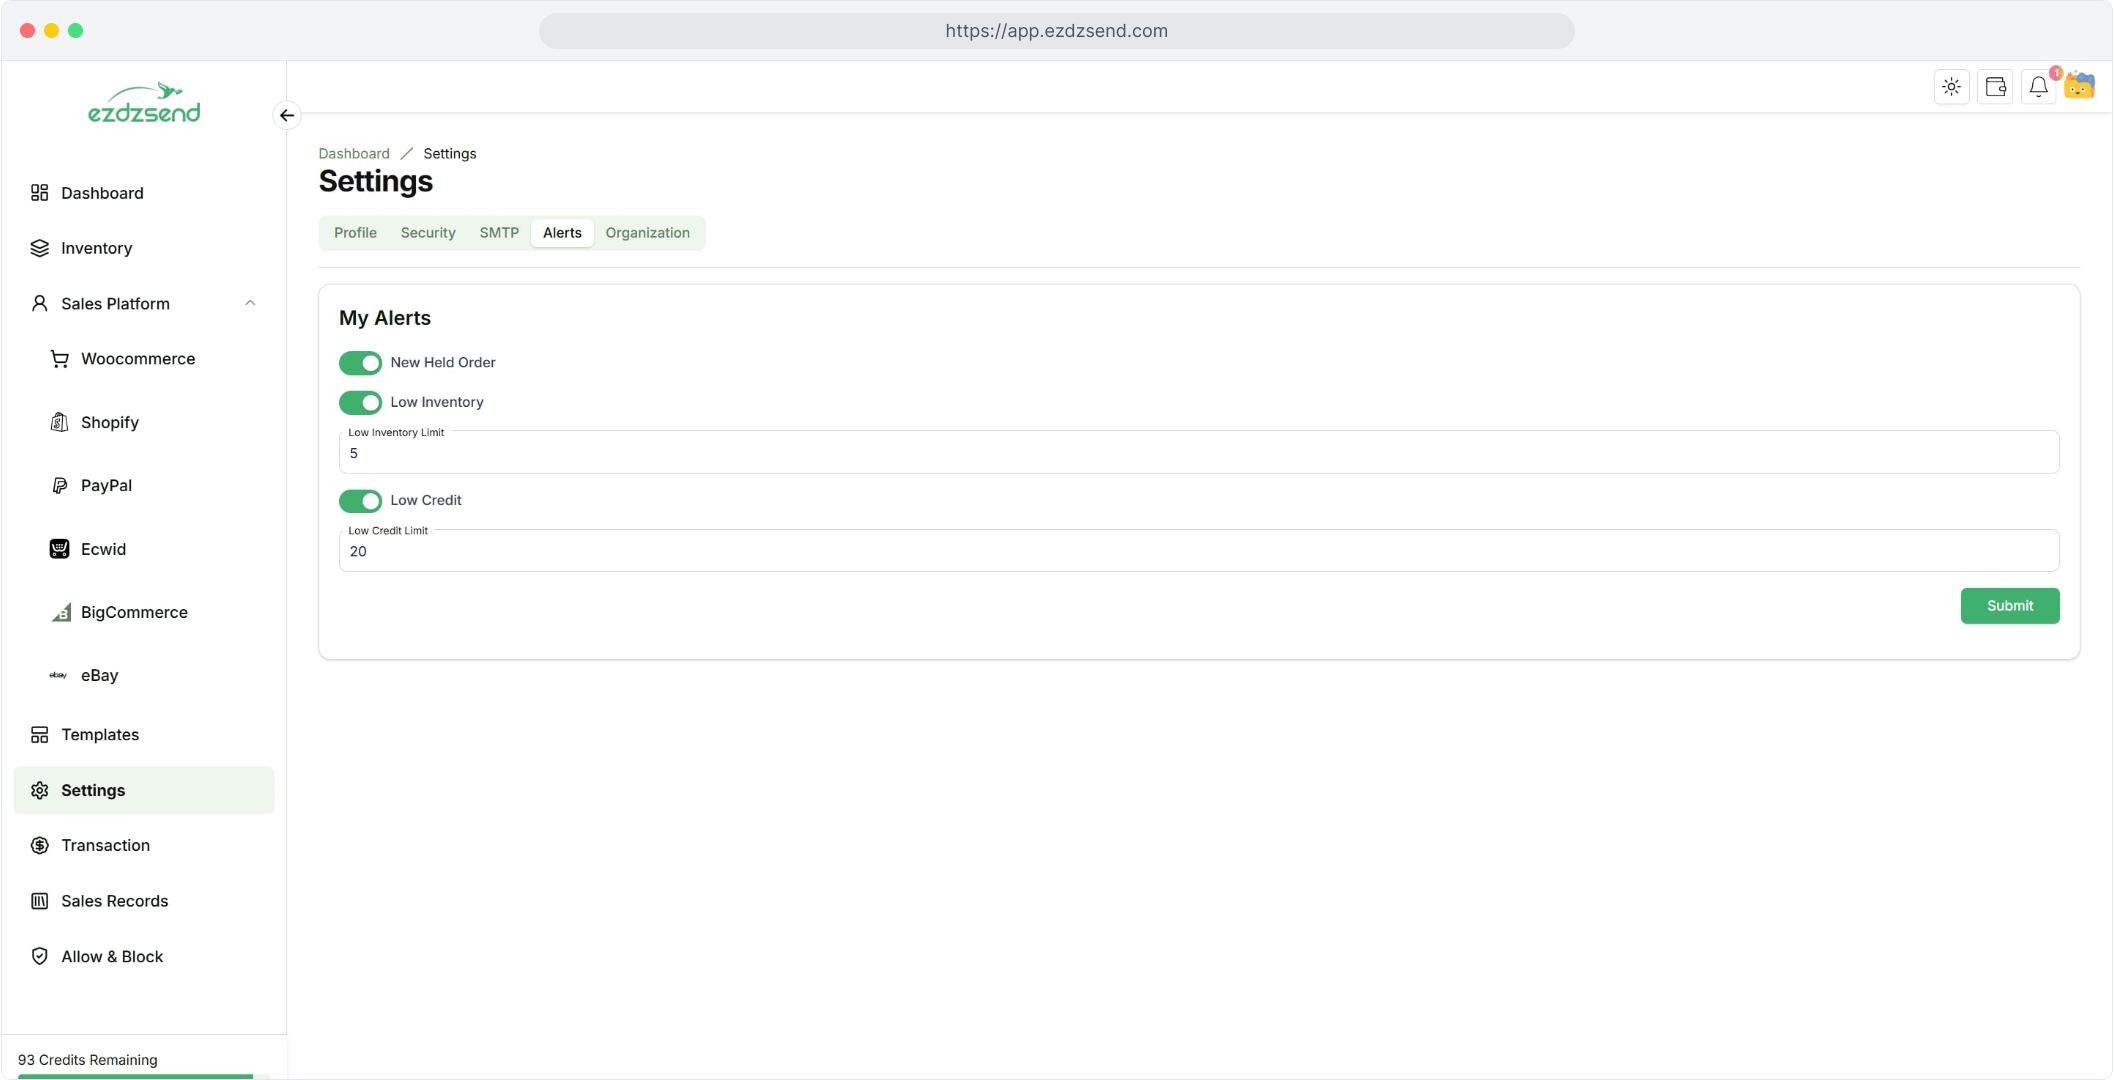Screen dimensions: 2114x1080
Task: Open user avatar profile menu
Action: [x=2080, y=87]
